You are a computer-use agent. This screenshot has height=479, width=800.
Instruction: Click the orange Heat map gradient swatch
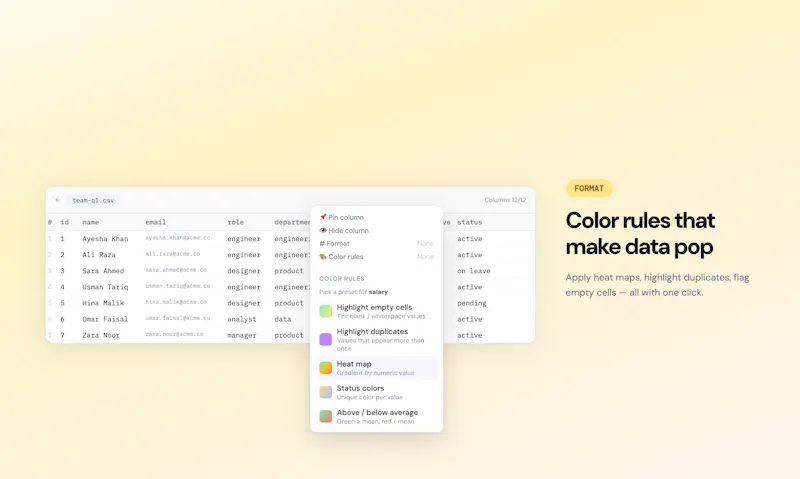[326, 368]
